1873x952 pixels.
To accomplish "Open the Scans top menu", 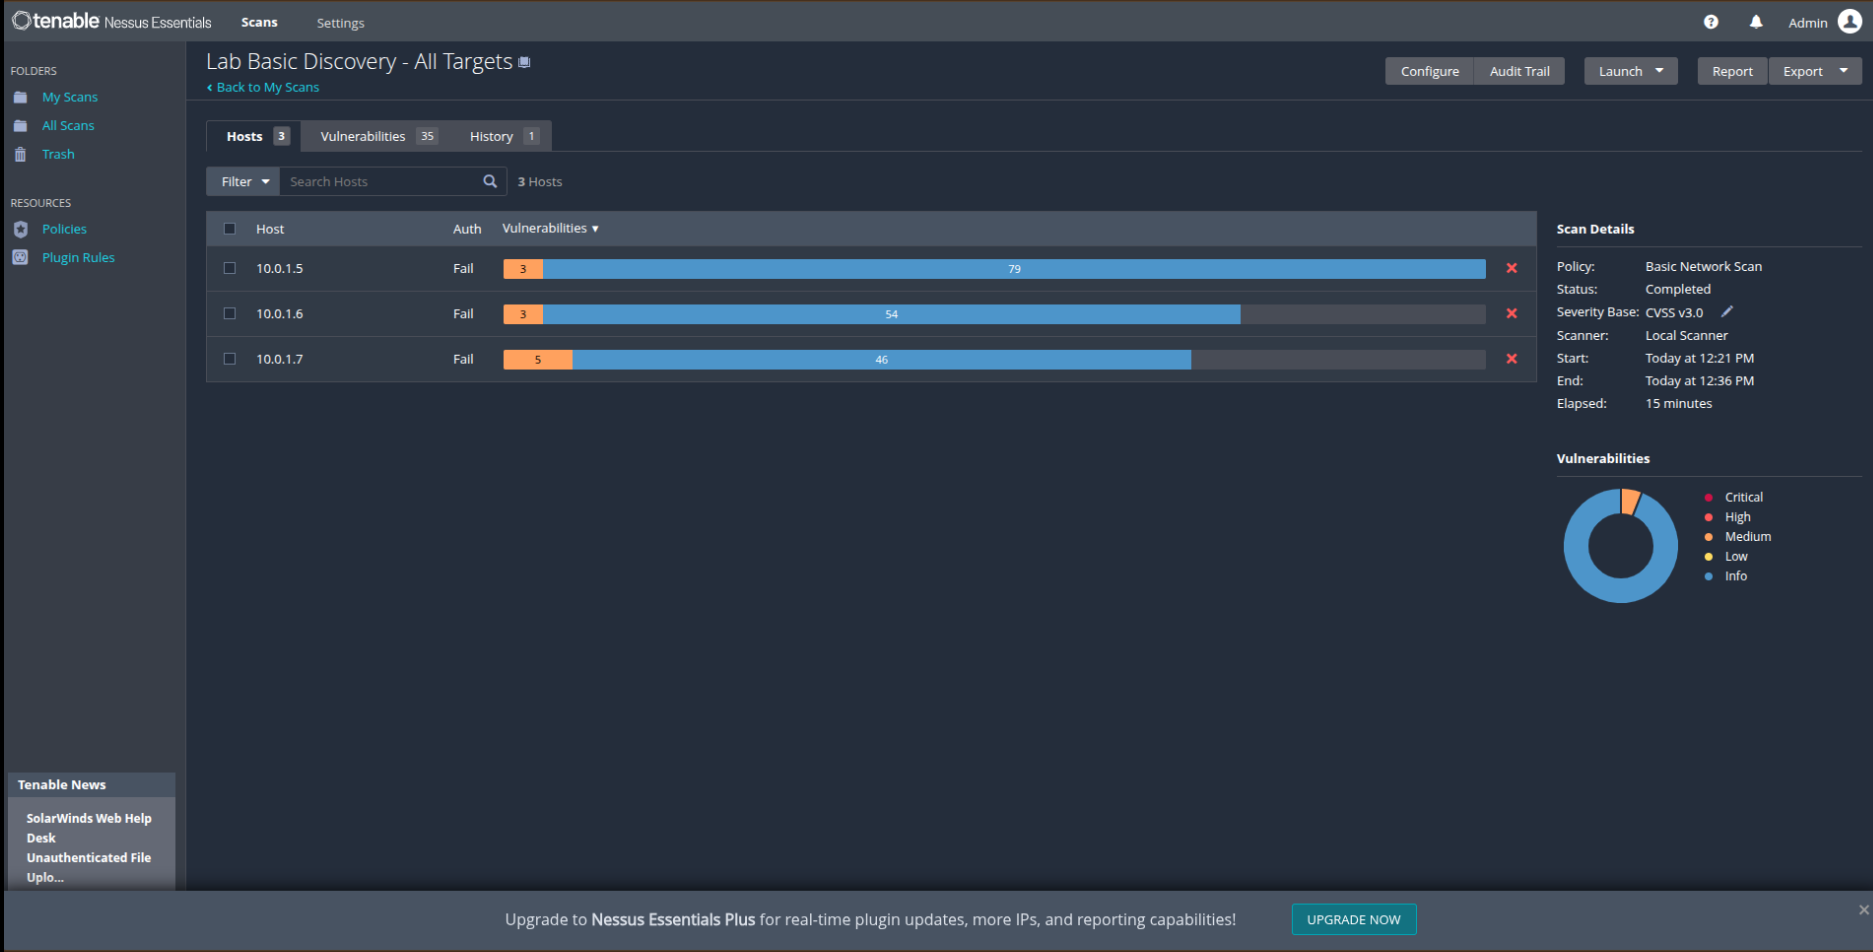I will tap(259, 22).
